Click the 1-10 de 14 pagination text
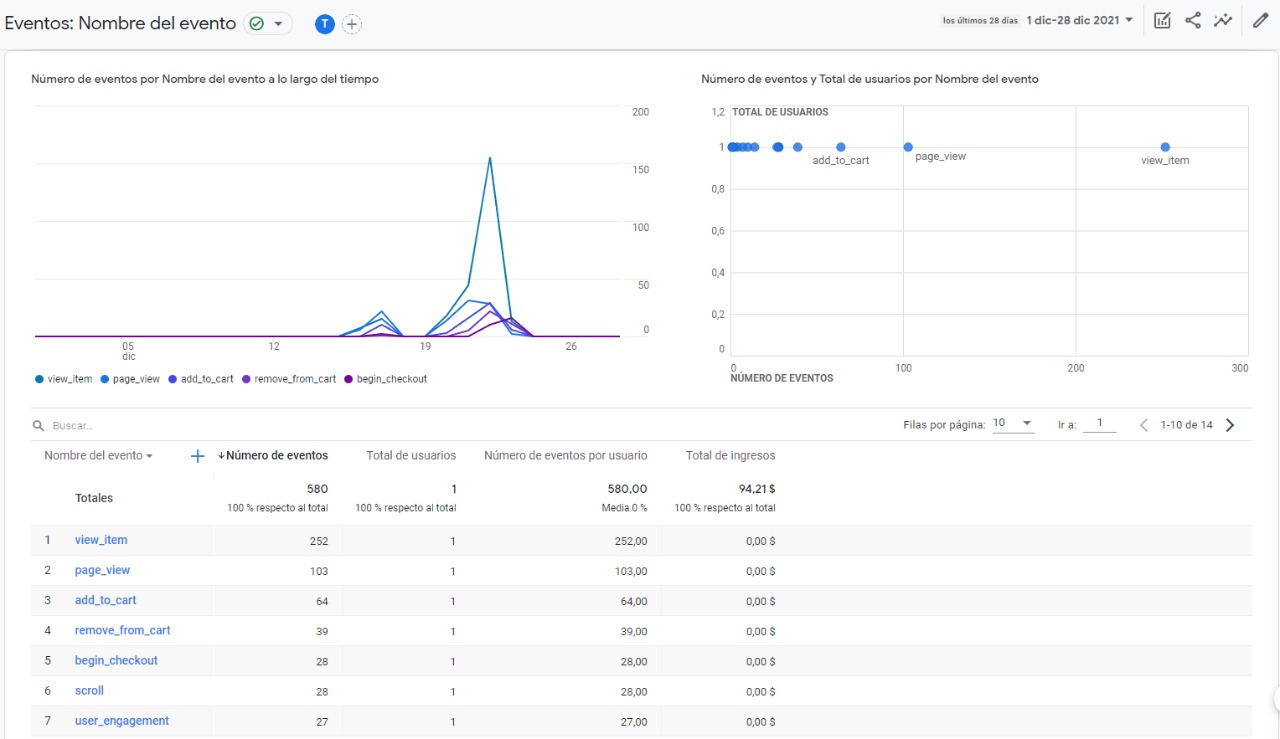Screen dimensions: 1280x739 (1186, 425)
